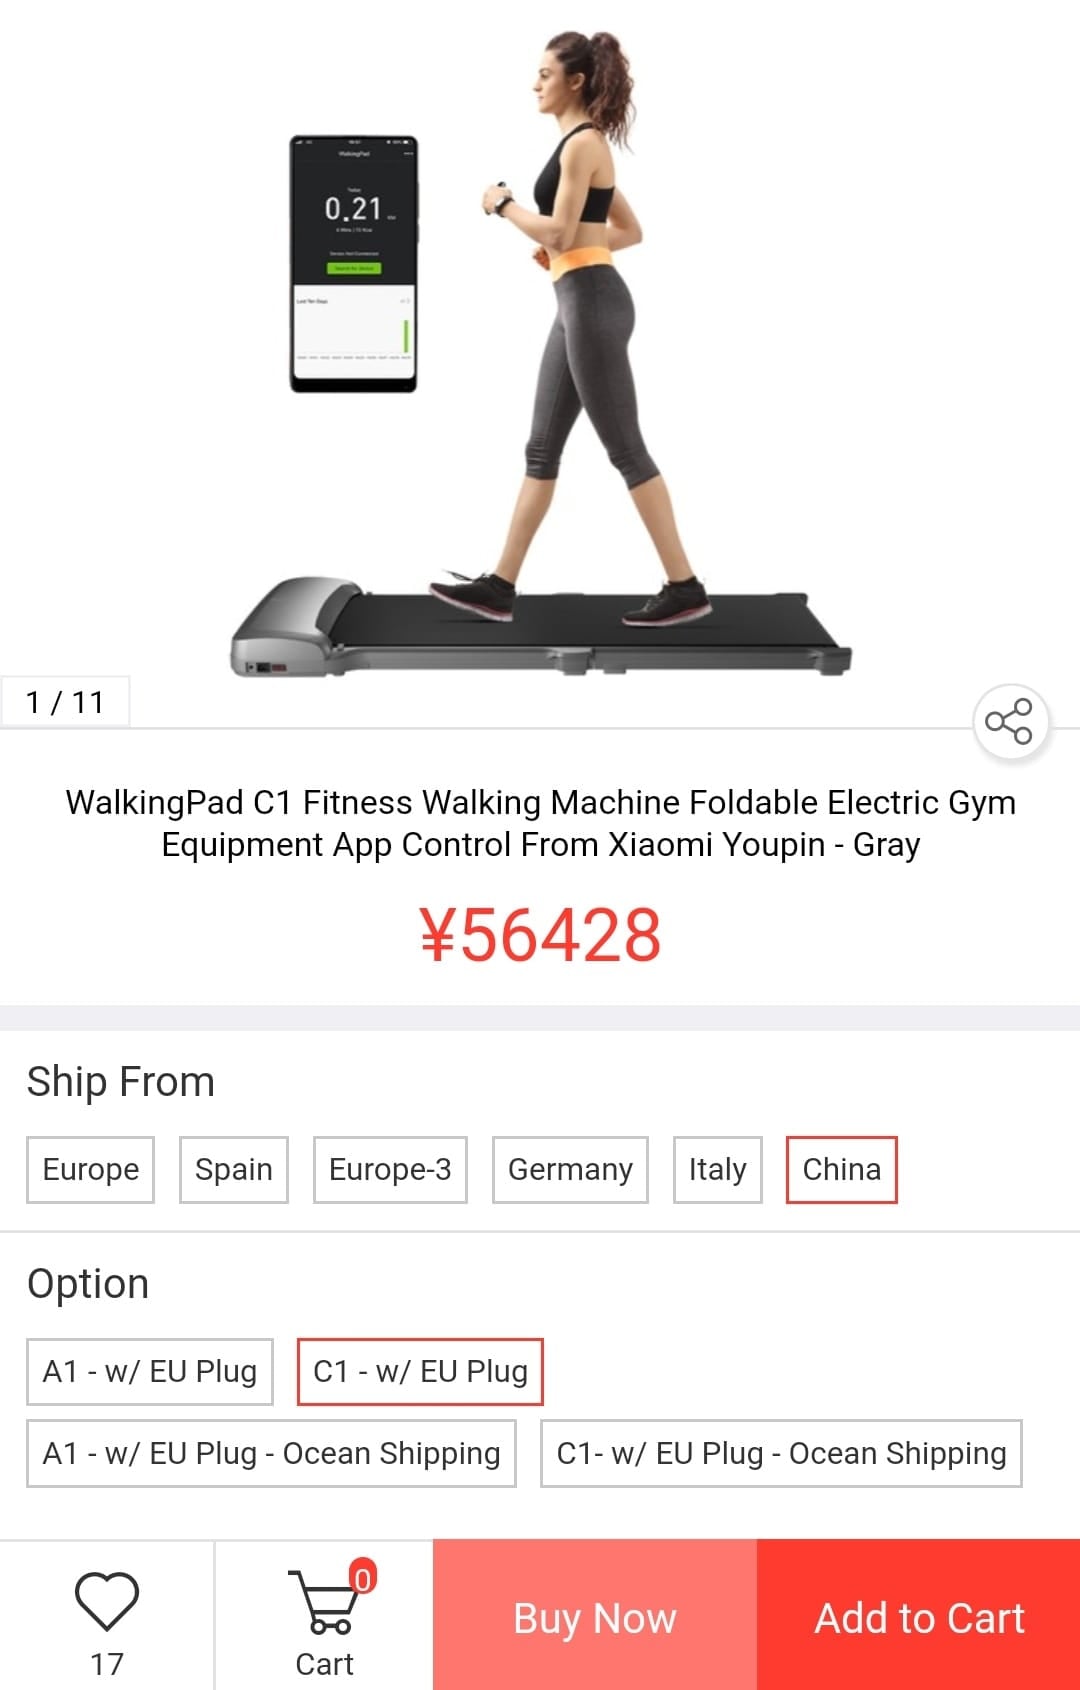Select Spain as ship-from location
The image size is (1080, 1690).
coord(233,1169)
